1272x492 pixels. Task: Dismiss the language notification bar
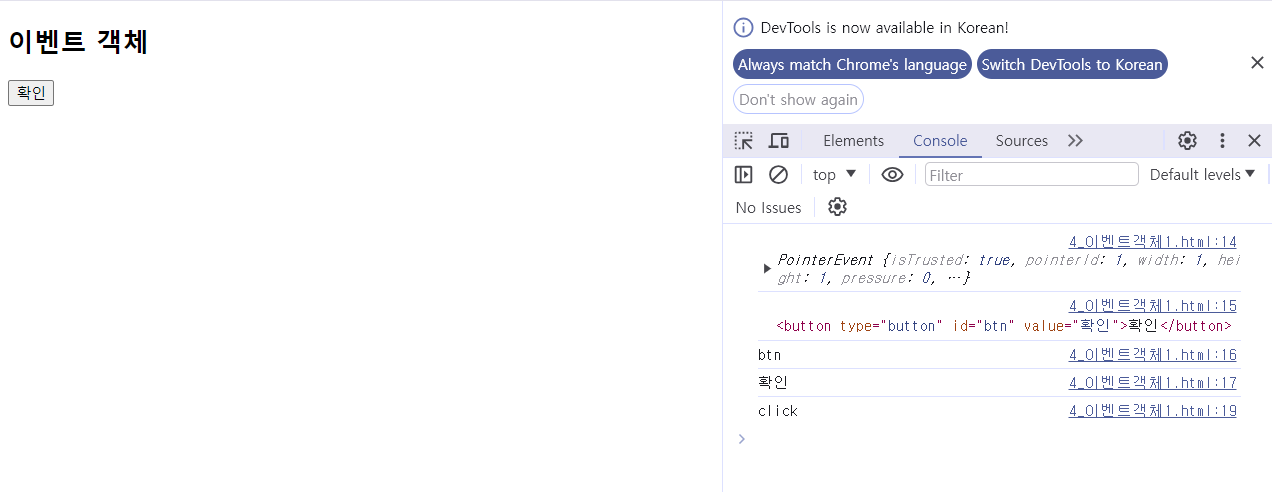click(1257, 63)
